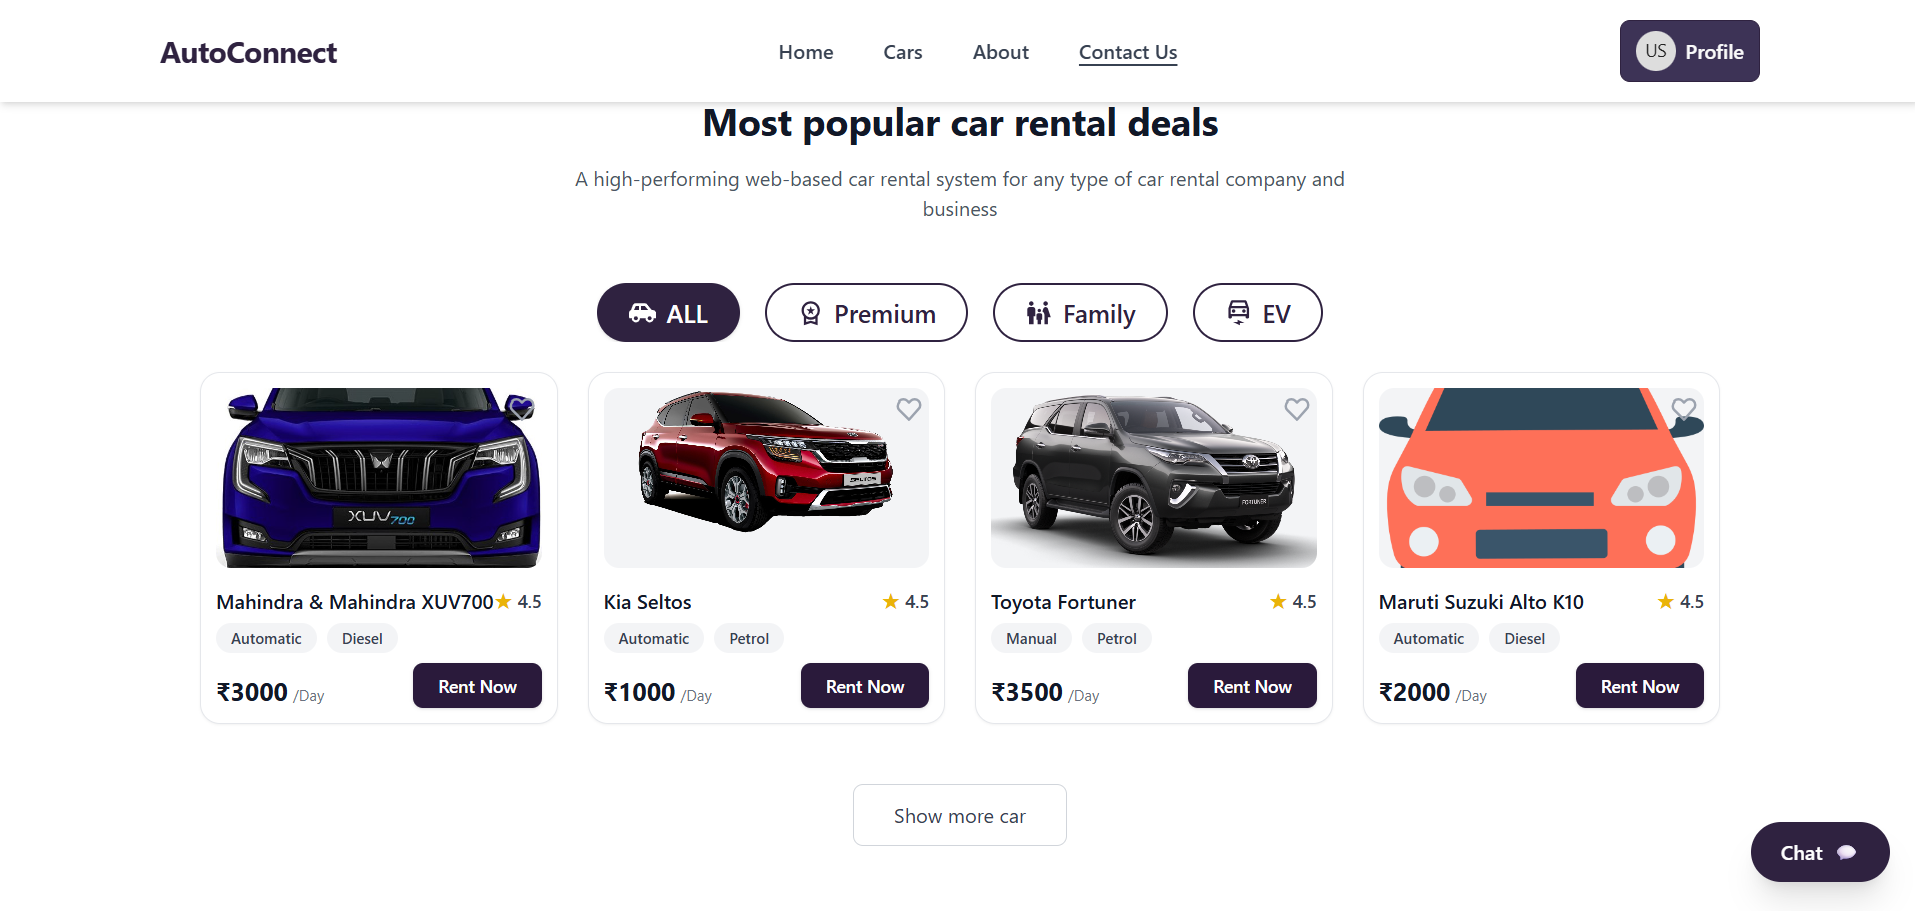Image resolution: width=1915 pixels, height=911 pixels.
Task: Open the Mahindra XUV700 car image
Action: [x=378, y=478]
